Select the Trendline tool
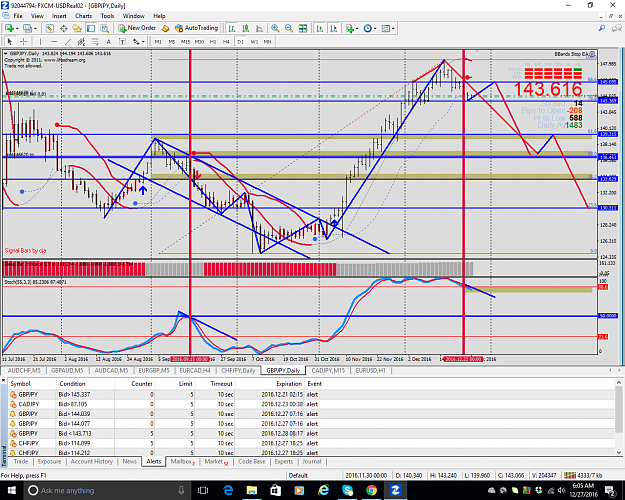 (68, 41)
